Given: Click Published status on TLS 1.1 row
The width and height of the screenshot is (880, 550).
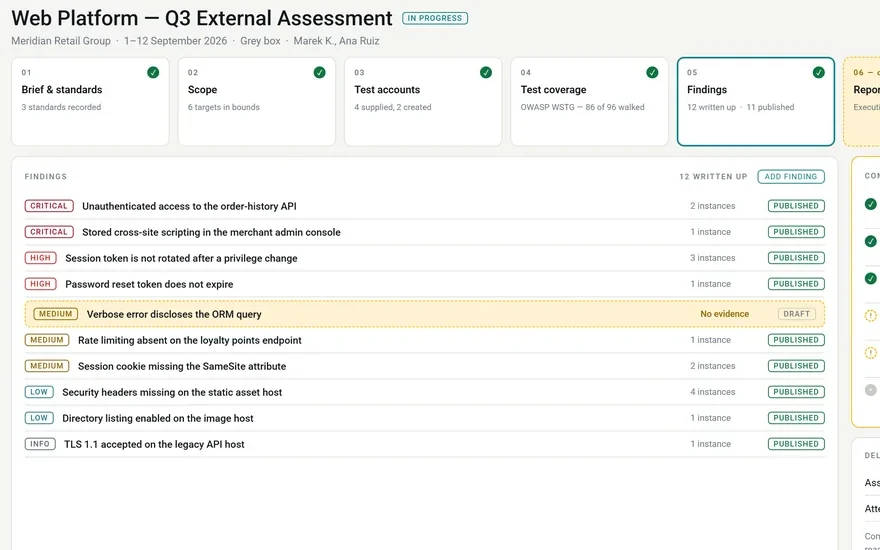Looking at the screenshot, I should click(796, 444).
